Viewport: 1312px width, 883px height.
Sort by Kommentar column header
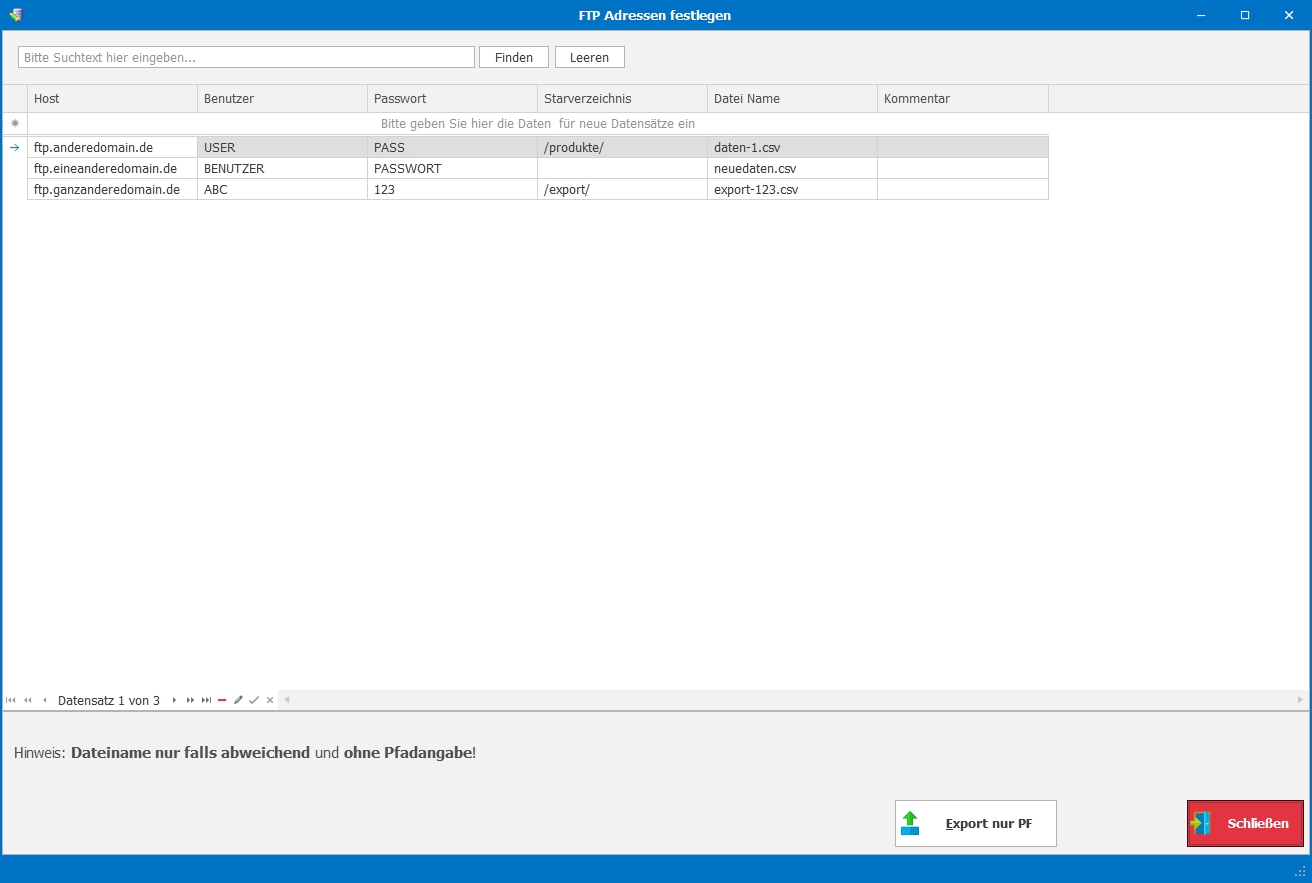coord(963,99)
